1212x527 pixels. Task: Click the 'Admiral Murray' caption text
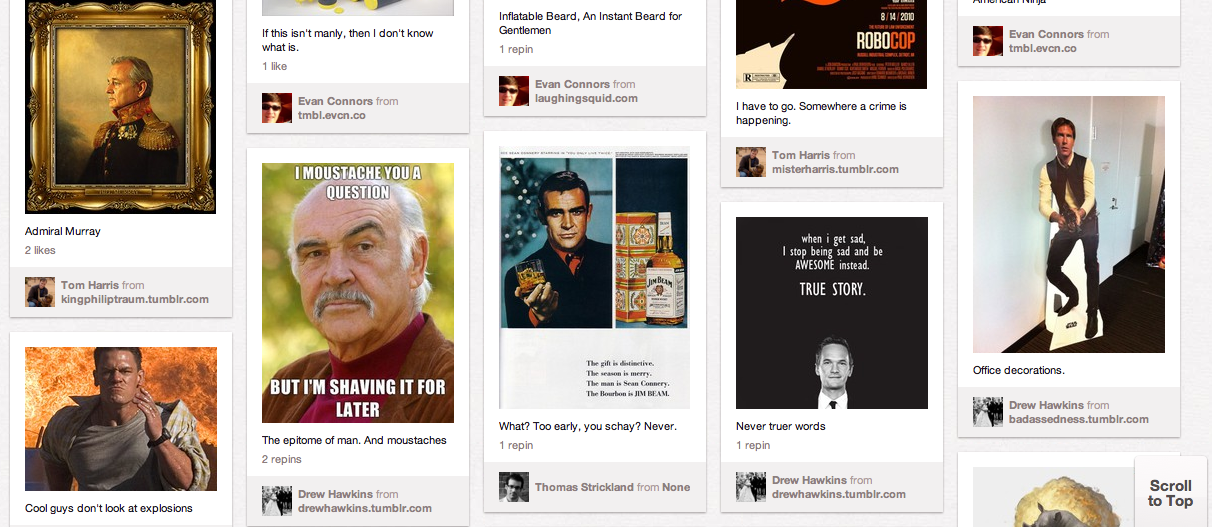tap(63, 231)
